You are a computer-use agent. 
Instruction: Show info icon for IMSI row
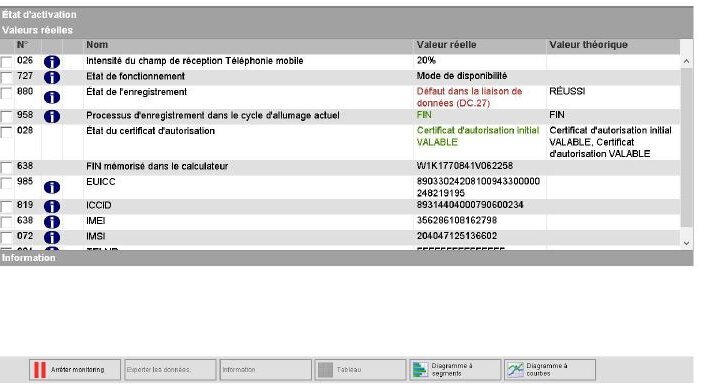52,237
